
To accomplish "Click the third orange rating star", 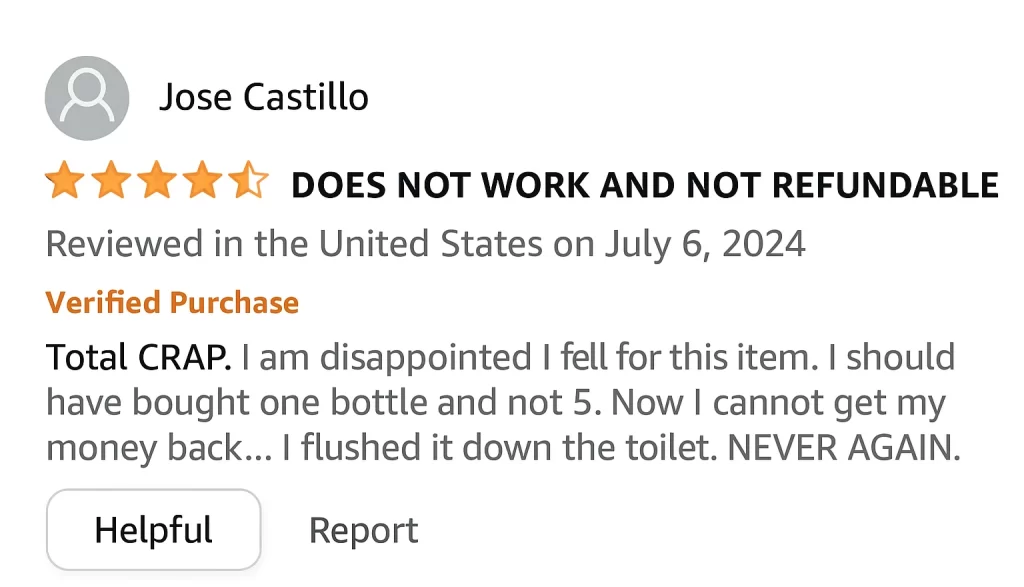I will [x=156, y=183].
